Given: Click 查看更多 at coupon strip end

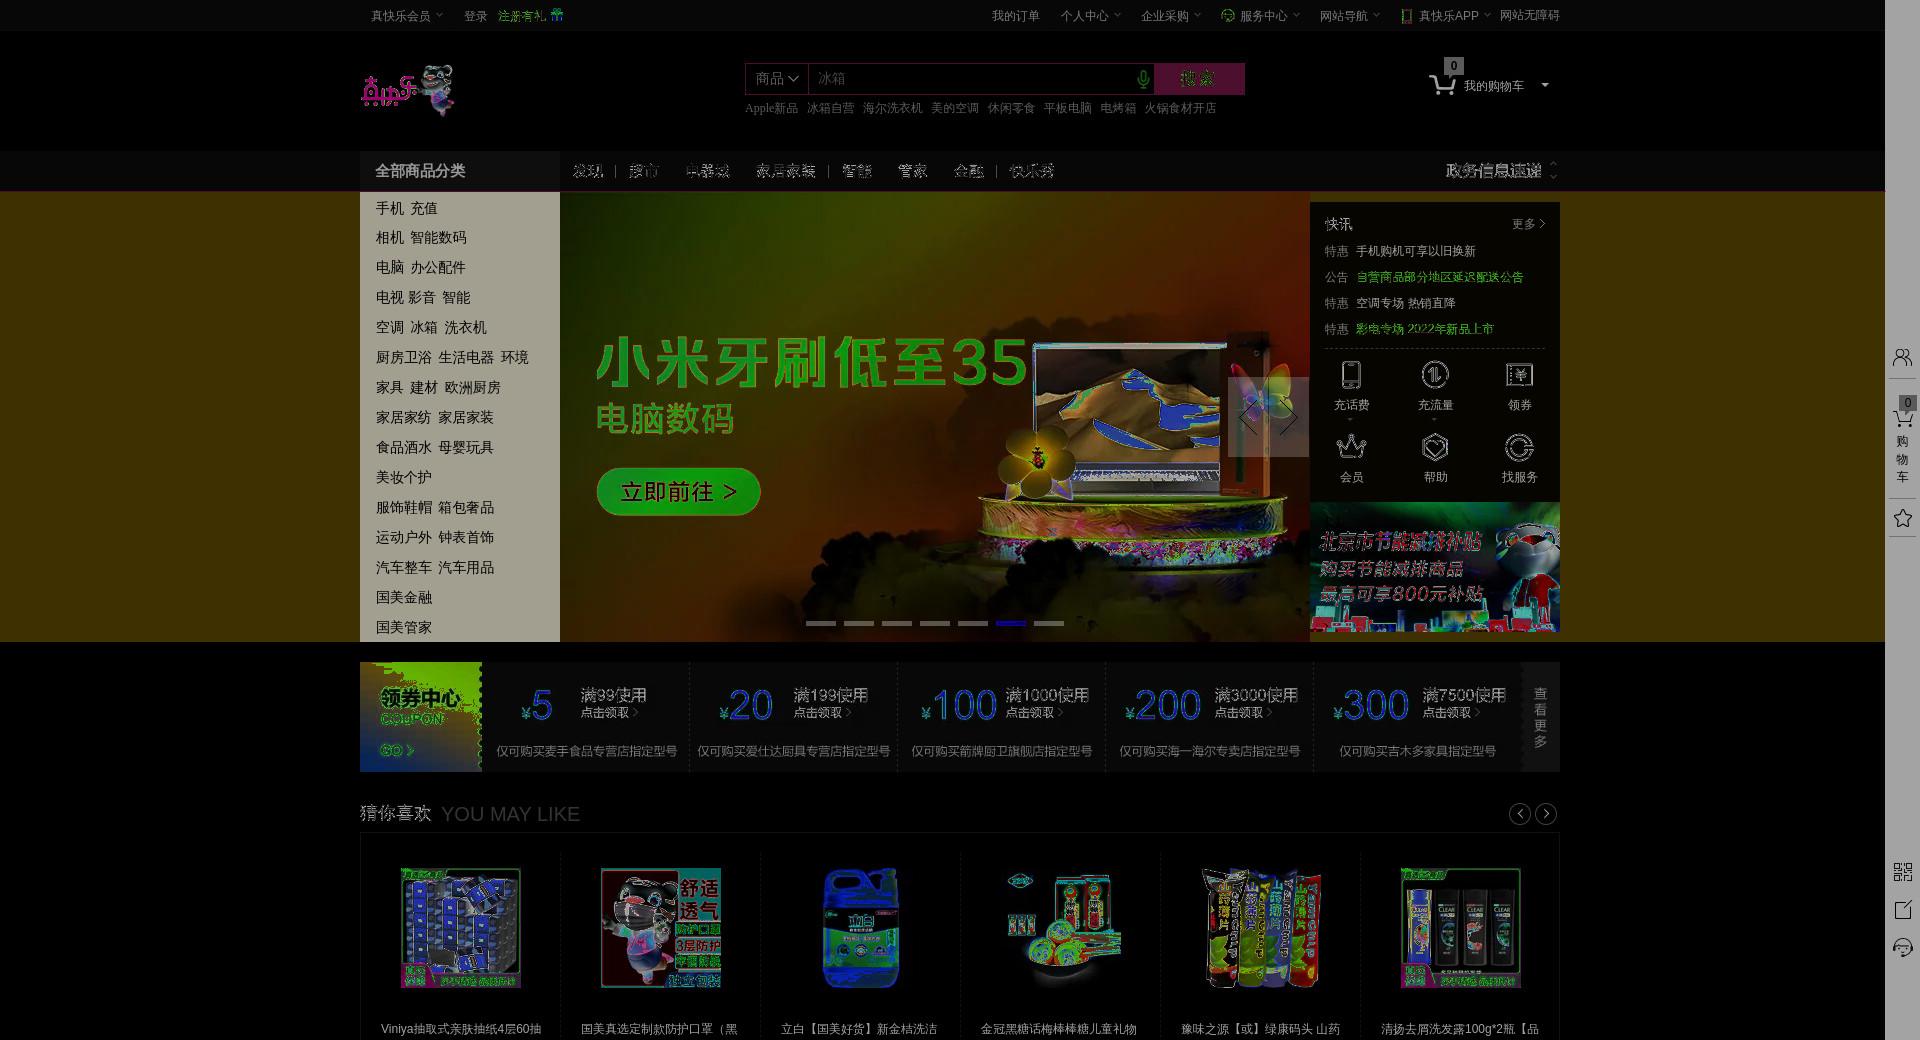Looking at the screenshot, I should click(x=1540, y=717).
